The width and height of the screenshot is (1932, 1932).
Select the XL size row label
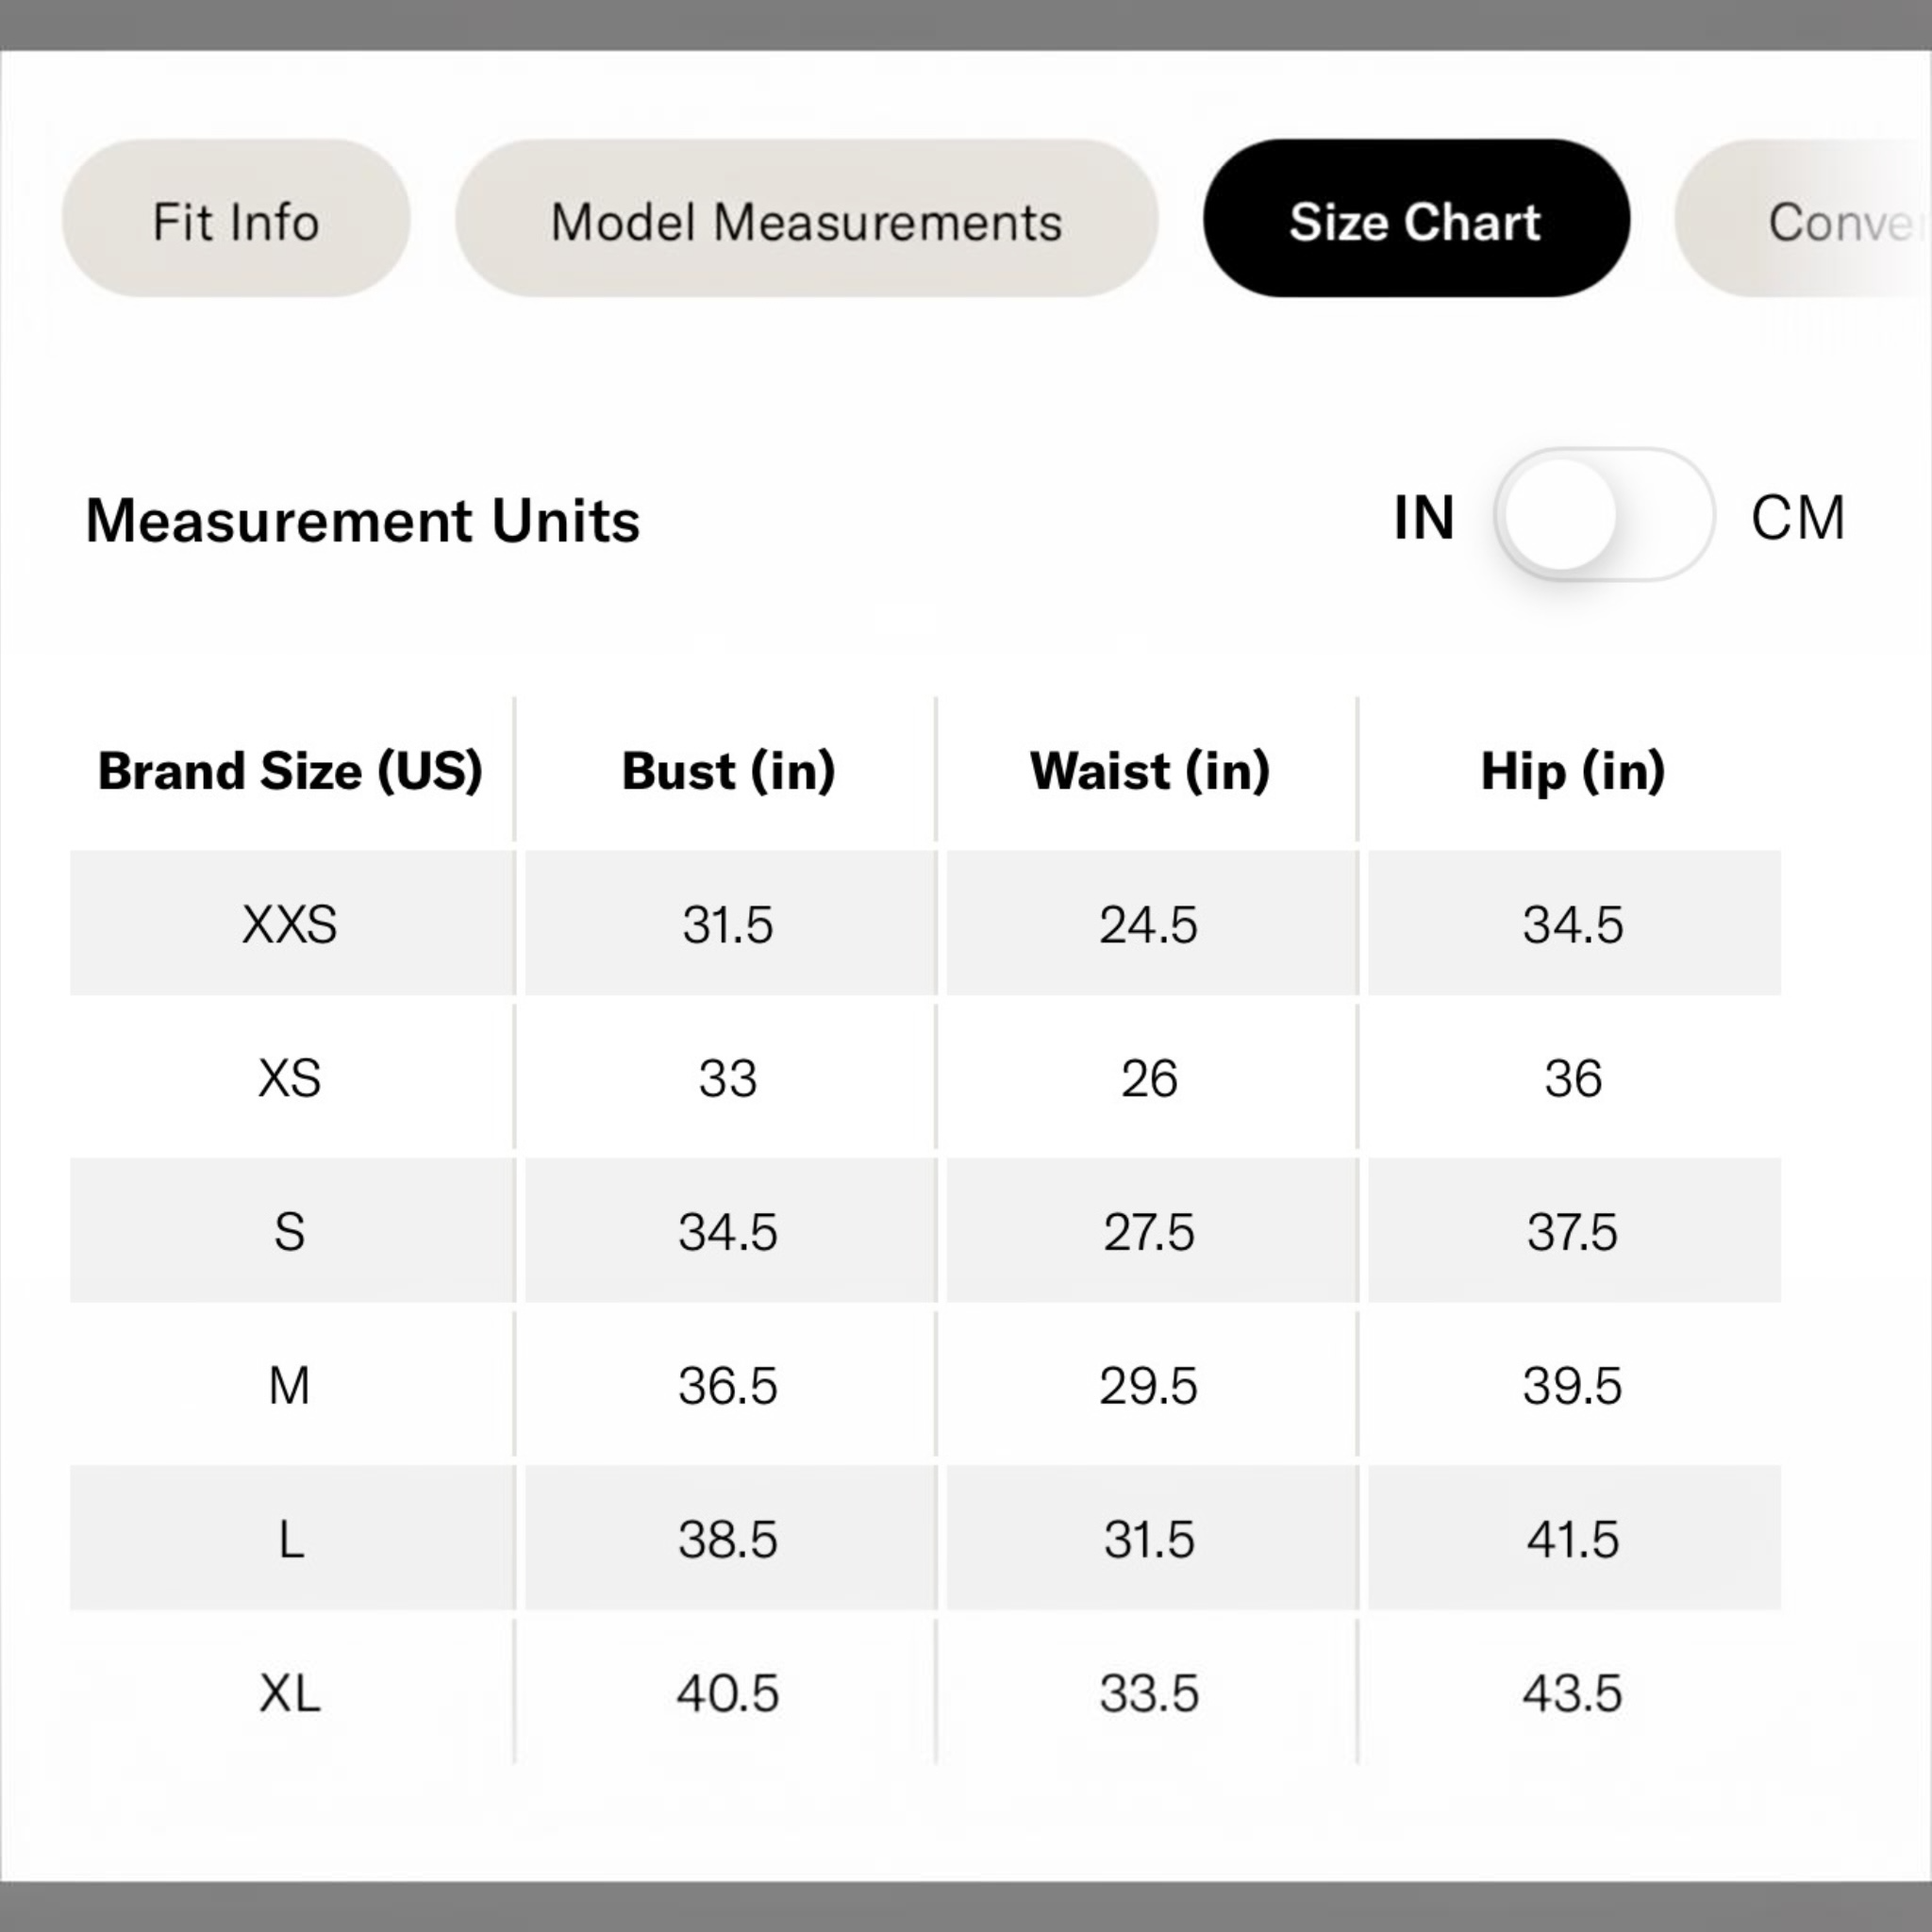coord(290,1693)
